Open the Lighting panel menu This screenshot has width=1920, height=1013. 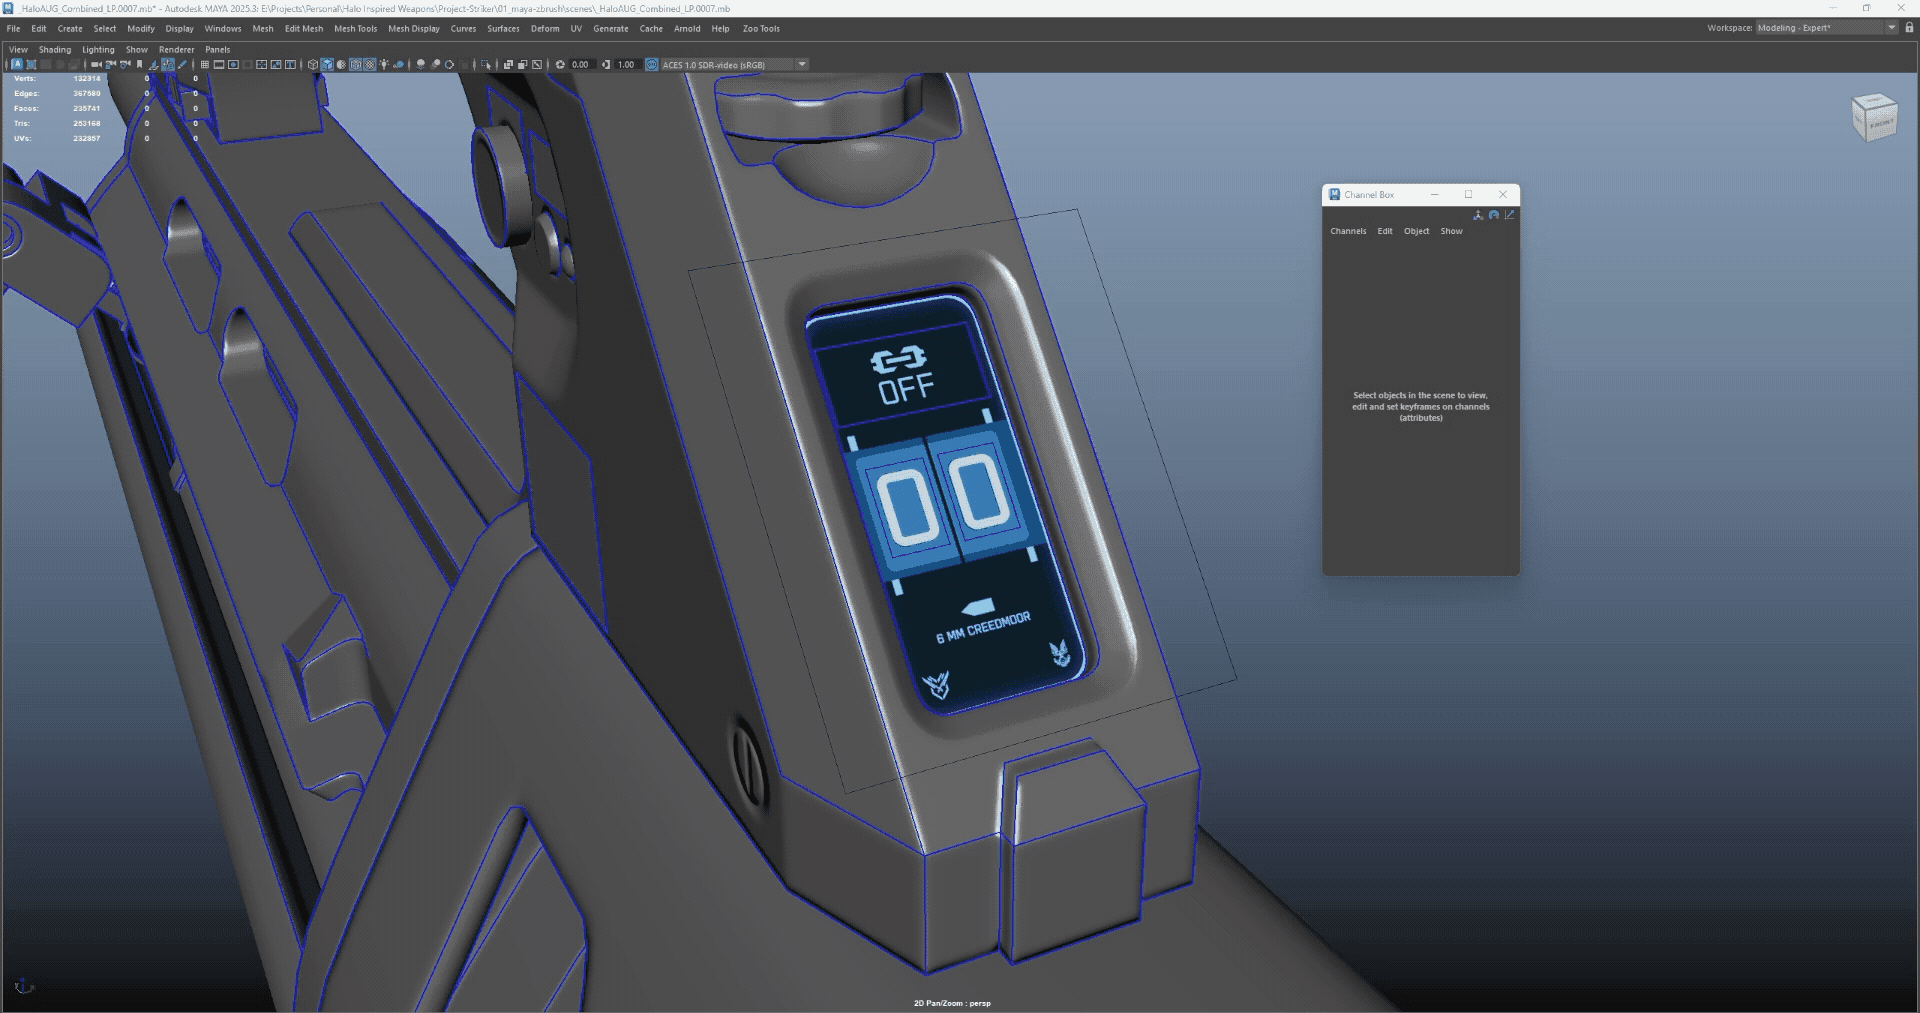tap(98, 49)
